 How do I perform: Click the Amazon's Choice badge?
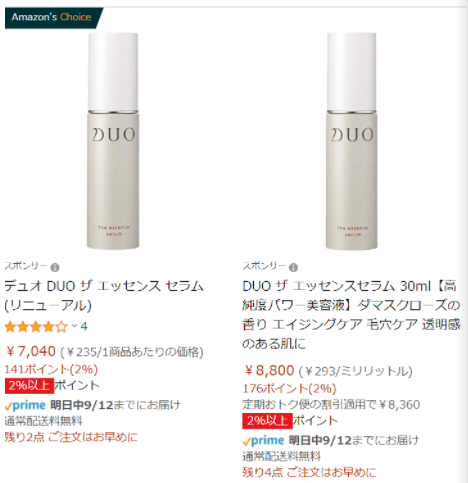(x=52, y=17)
